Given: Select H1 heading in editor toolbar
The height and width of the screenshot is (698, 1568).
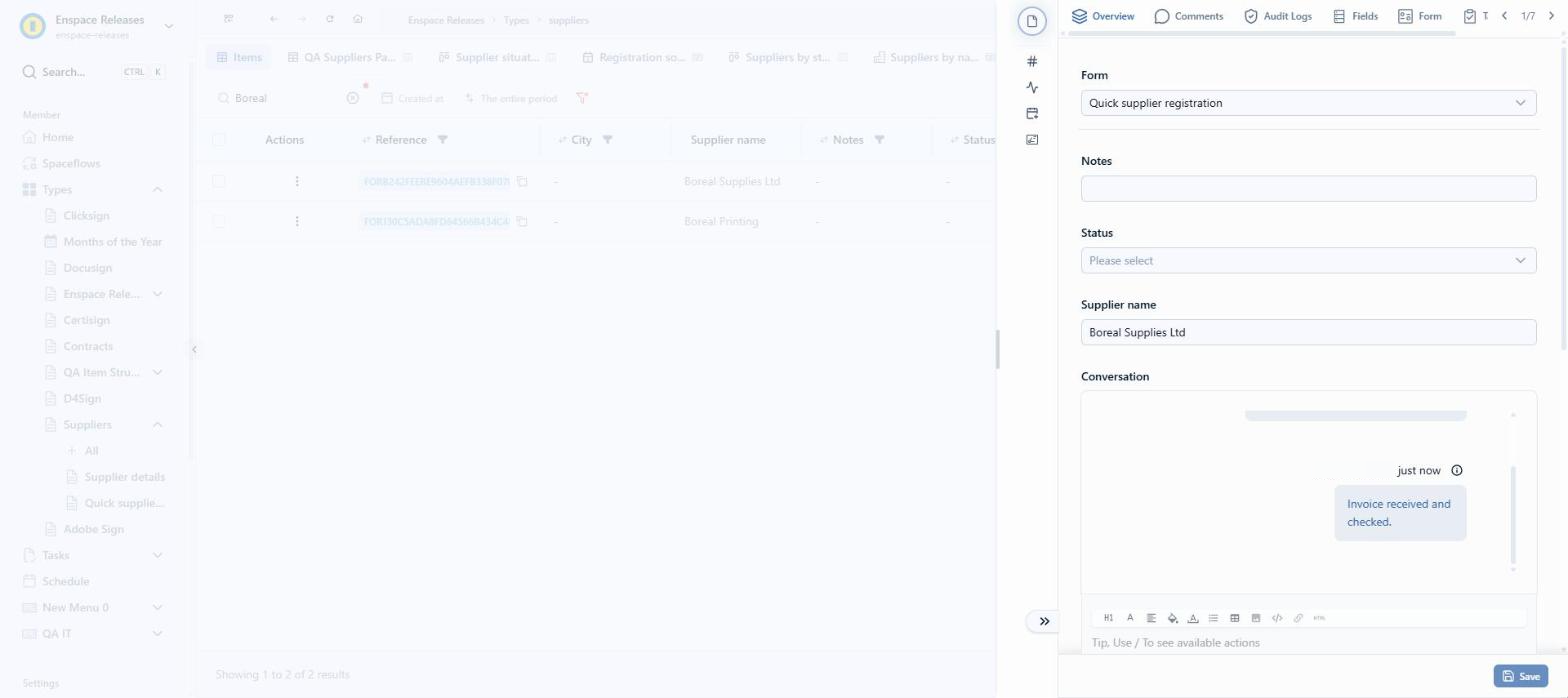Looking at the screenshot, I should (1109, 618).
